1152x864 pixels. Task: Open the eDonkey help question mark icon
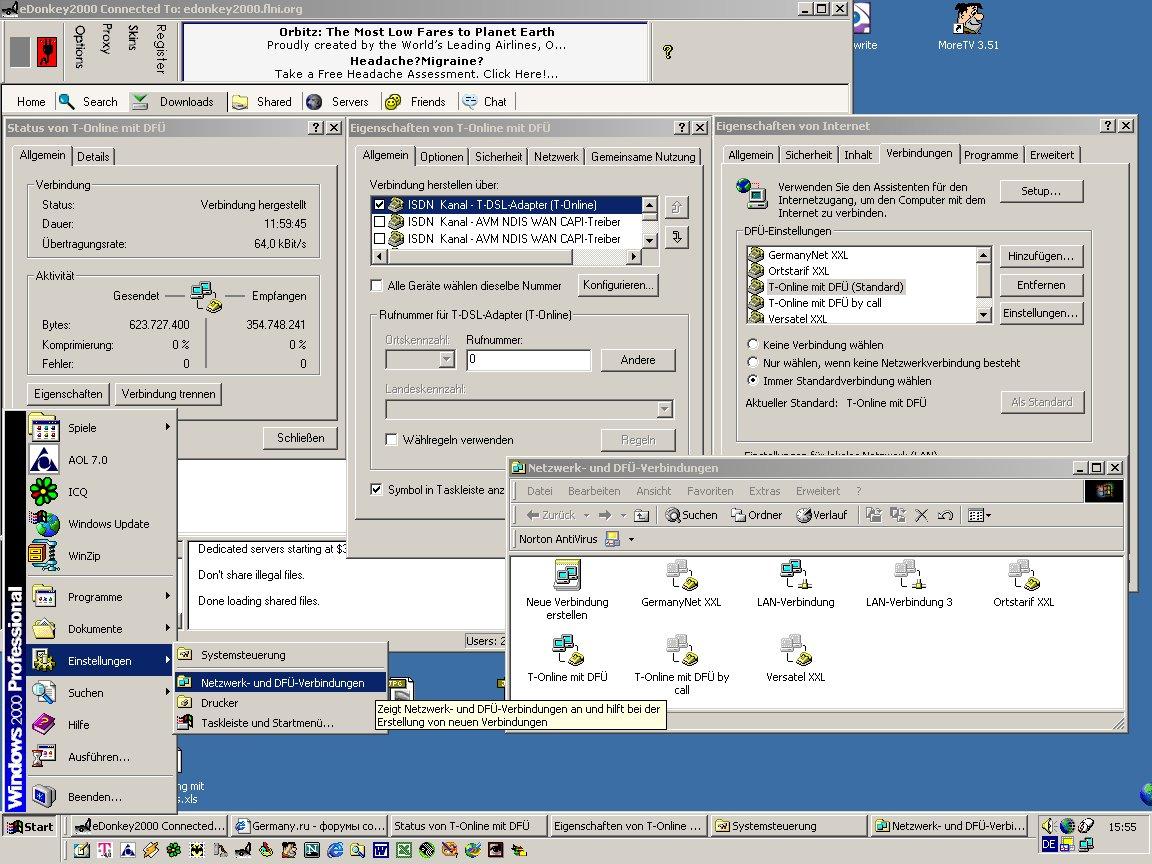pyautogui.click(x=668, y=51)
